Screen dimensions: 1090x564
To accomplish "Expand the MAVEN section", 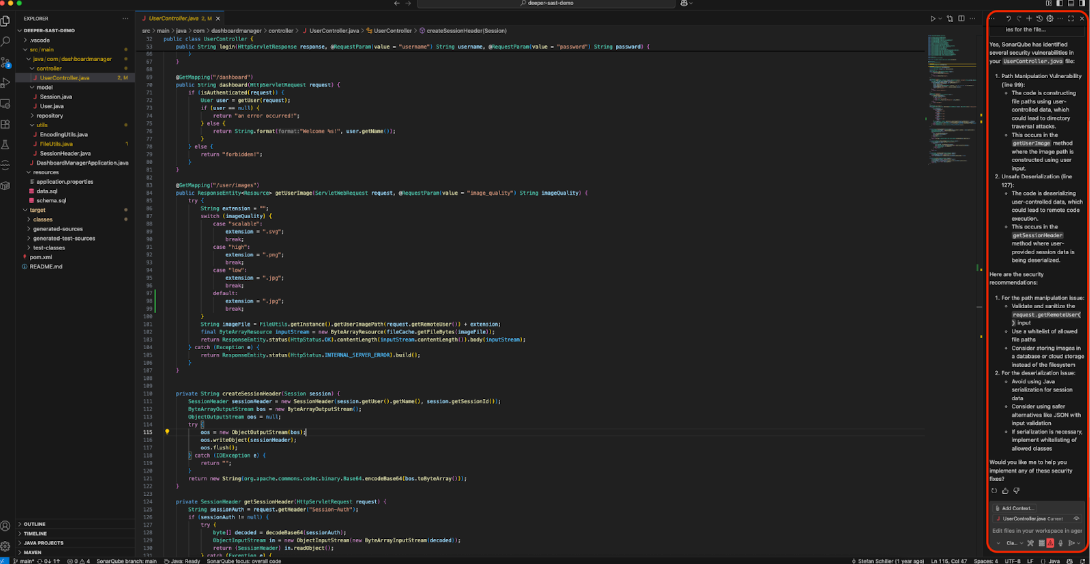I will 33,551.
